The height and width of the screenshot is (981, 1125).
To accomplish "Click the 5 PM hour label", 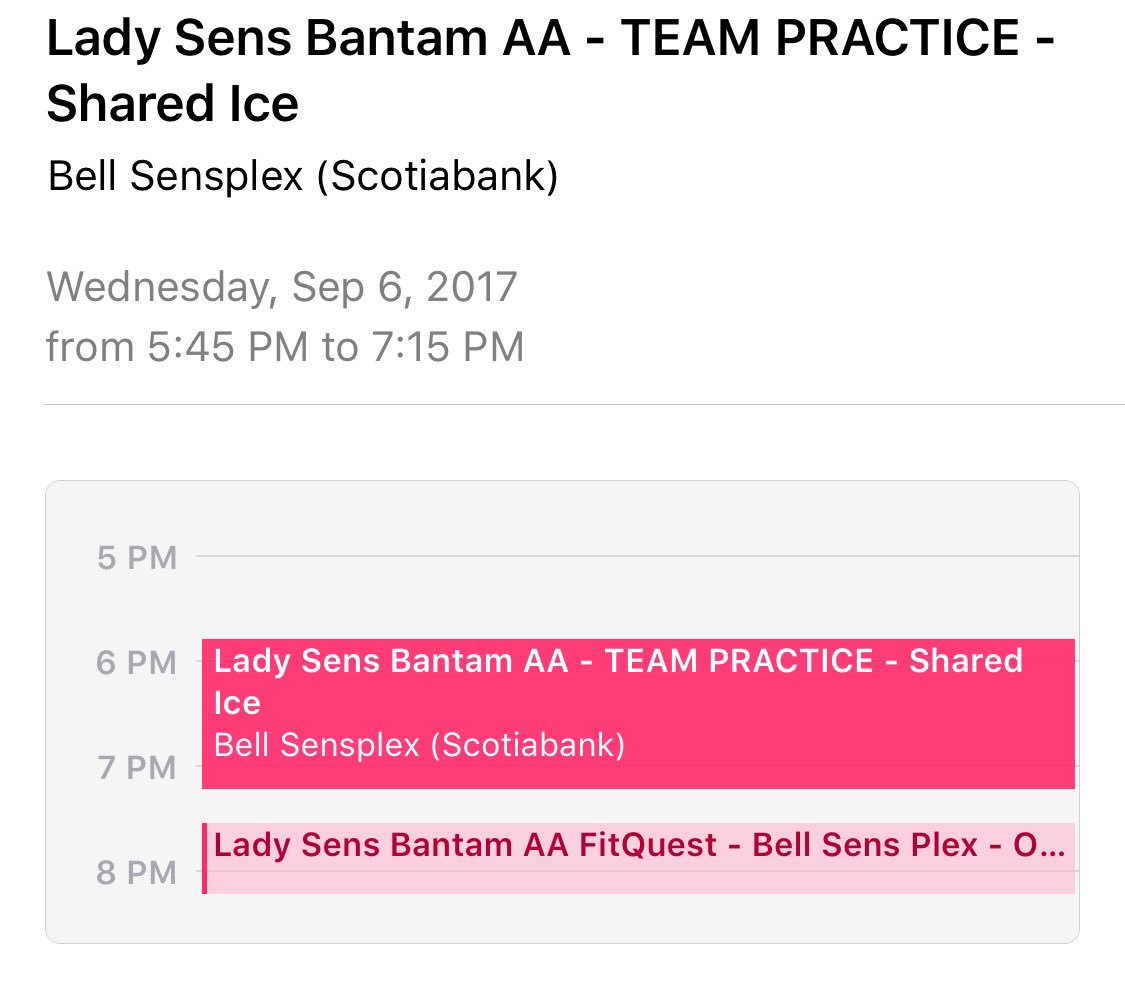I will tap(137, 558).
